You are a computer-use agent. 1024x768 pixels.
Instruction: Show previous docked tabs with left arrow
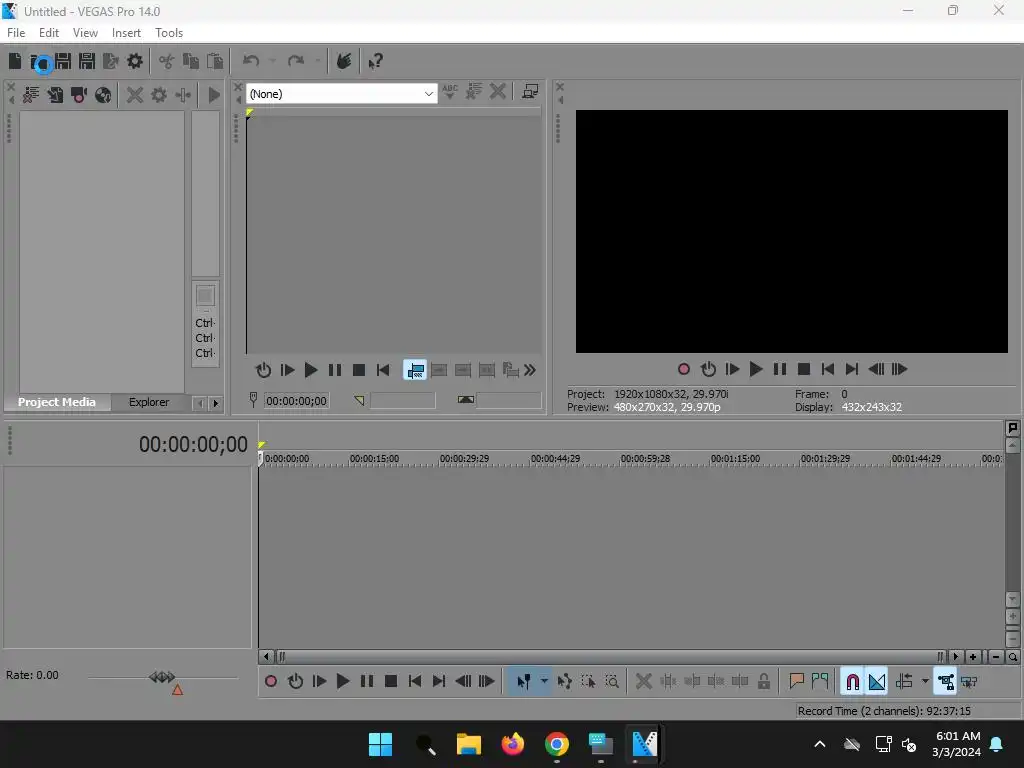coord(201,404)
